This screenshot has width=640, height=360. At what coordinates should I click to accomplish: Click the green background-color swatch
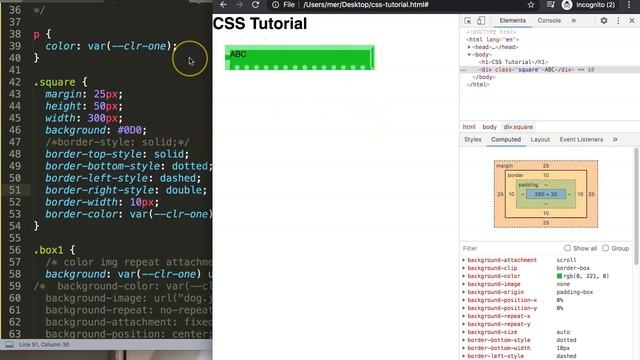(559, 276)
